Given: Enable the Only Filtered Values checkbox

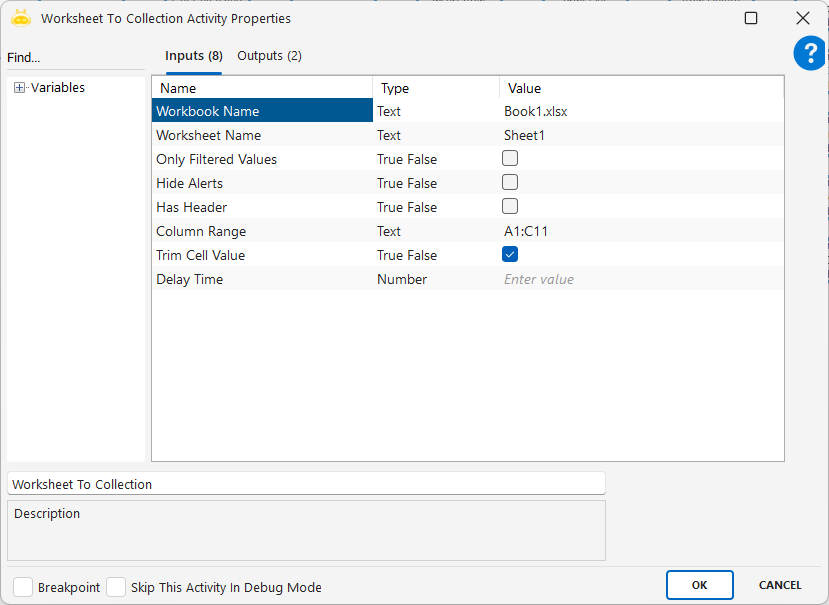Looking at the screenshot, I should pos(510,158).
